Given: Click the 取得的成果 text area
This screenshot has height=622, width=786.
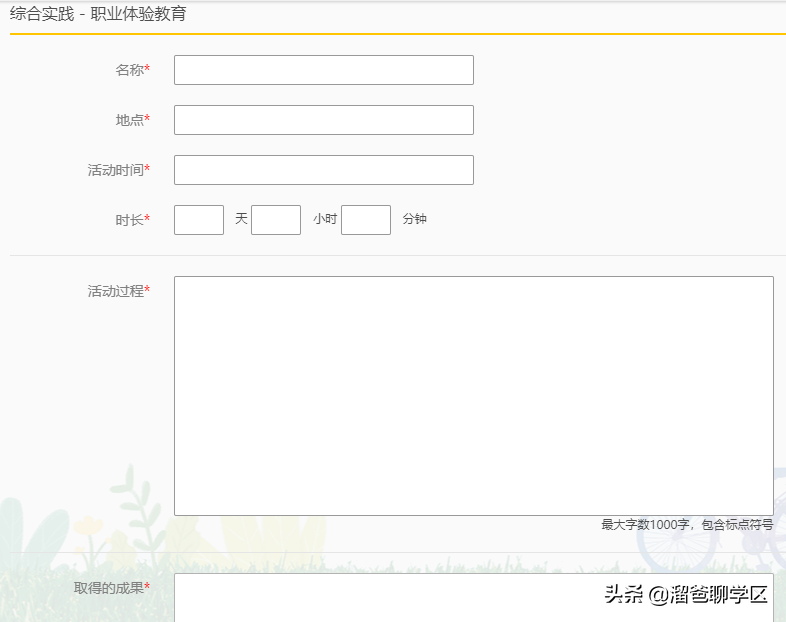Looking at the screenshot, I should 474,598.
